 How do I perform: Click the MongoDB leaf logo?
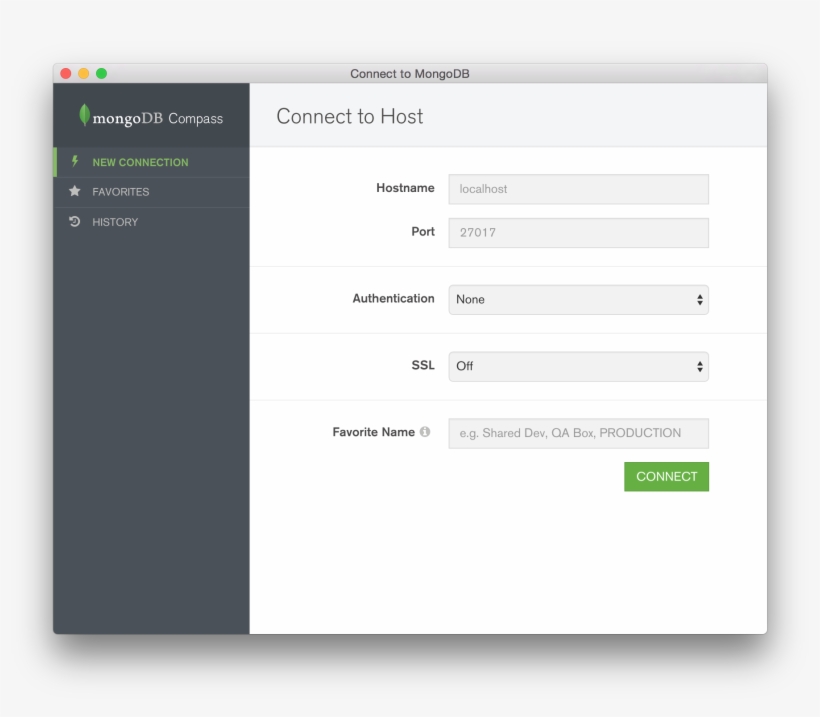[x=84, y=115]
